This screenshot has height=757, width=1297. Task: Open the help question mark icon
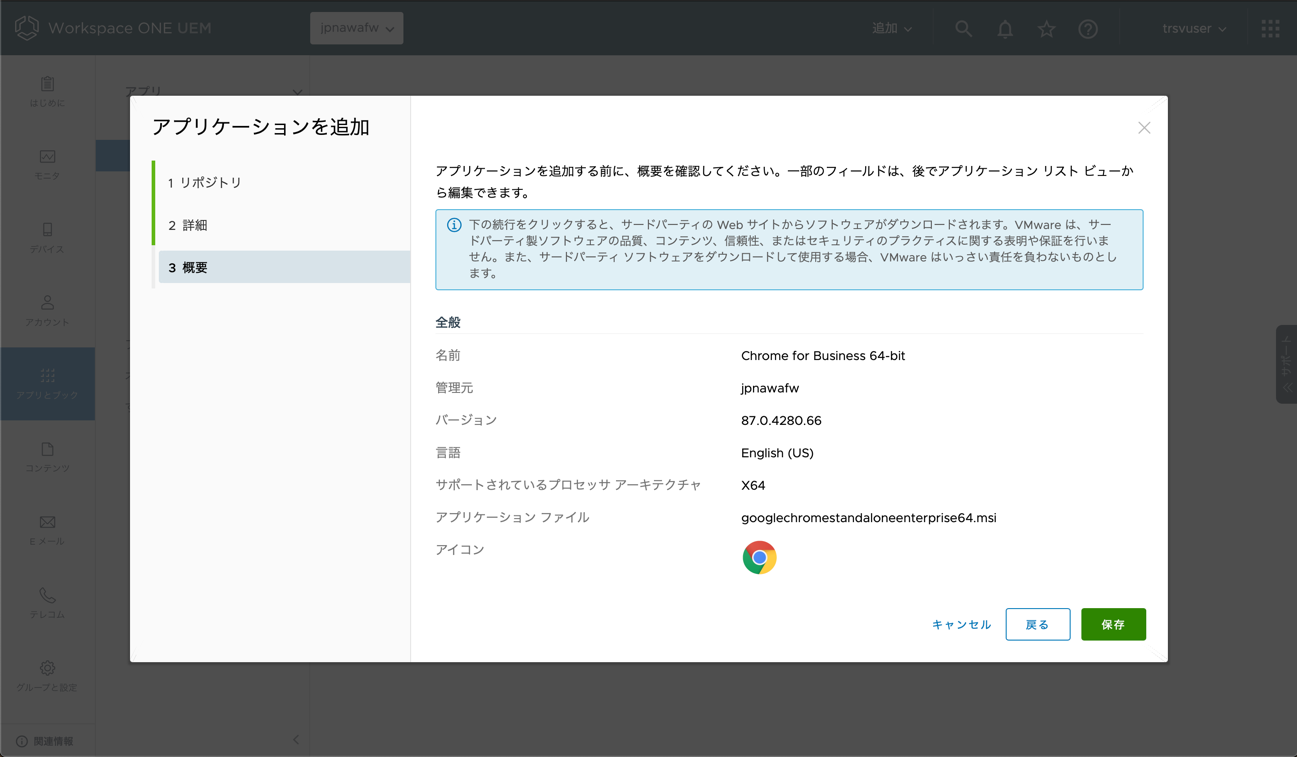(x=1088, y=29)
